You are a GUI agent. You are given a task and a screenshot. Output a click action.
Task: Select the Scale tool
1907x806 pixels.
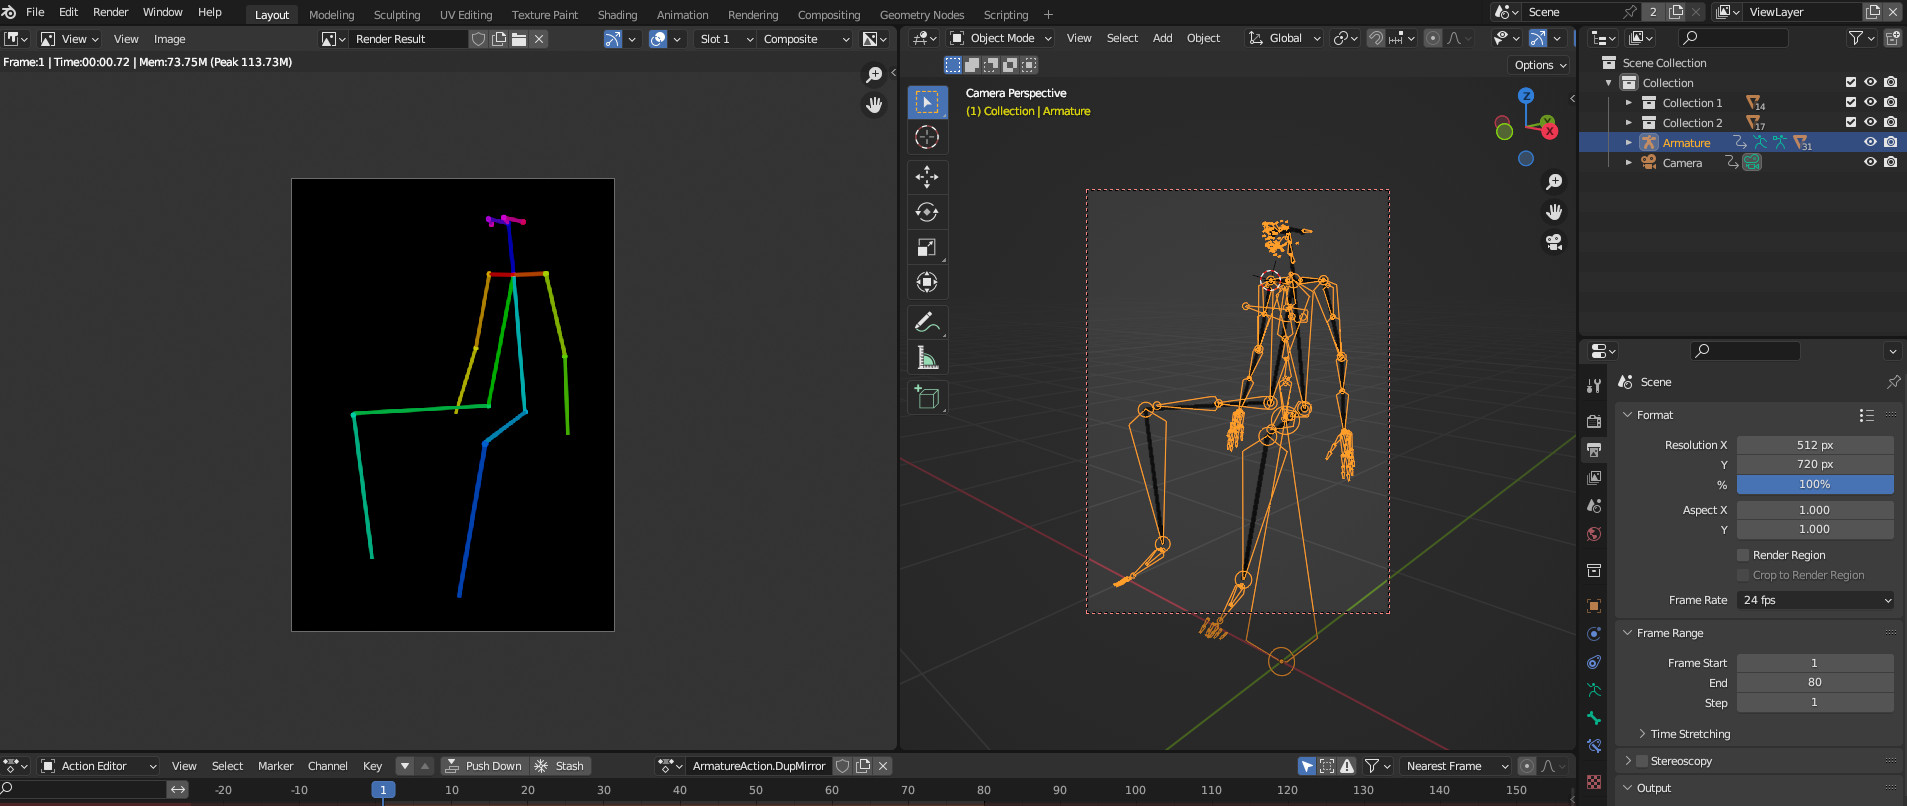927,247
